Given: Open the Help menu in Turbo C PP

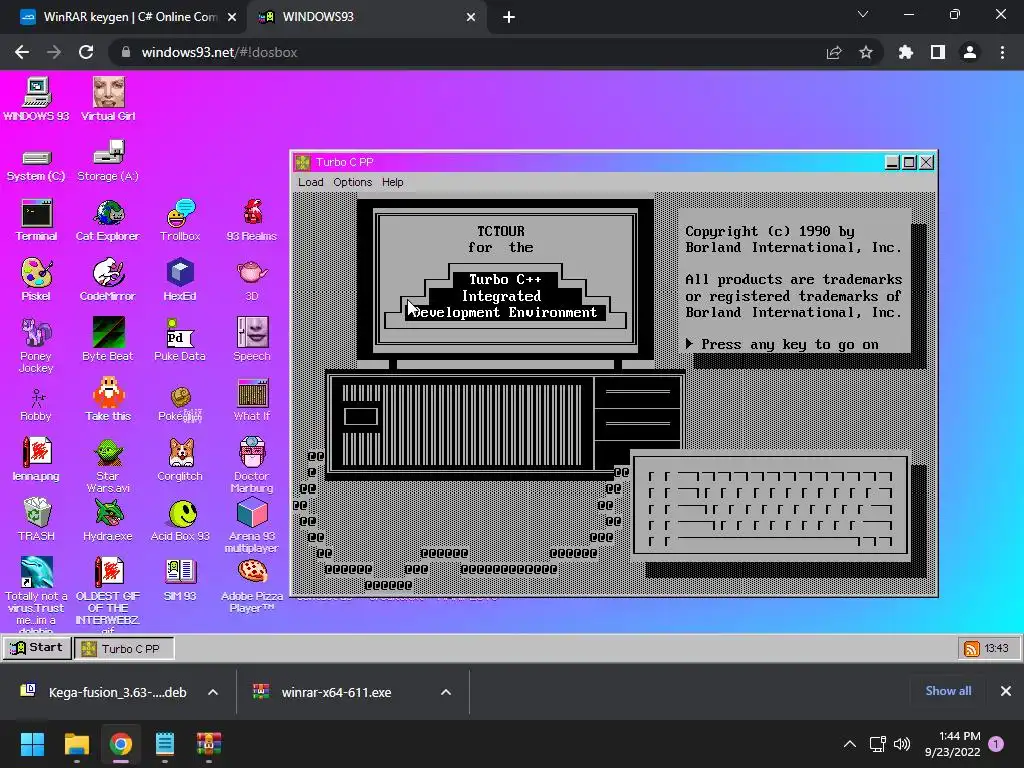Looking at the screenshot, I should coord(392,182).
